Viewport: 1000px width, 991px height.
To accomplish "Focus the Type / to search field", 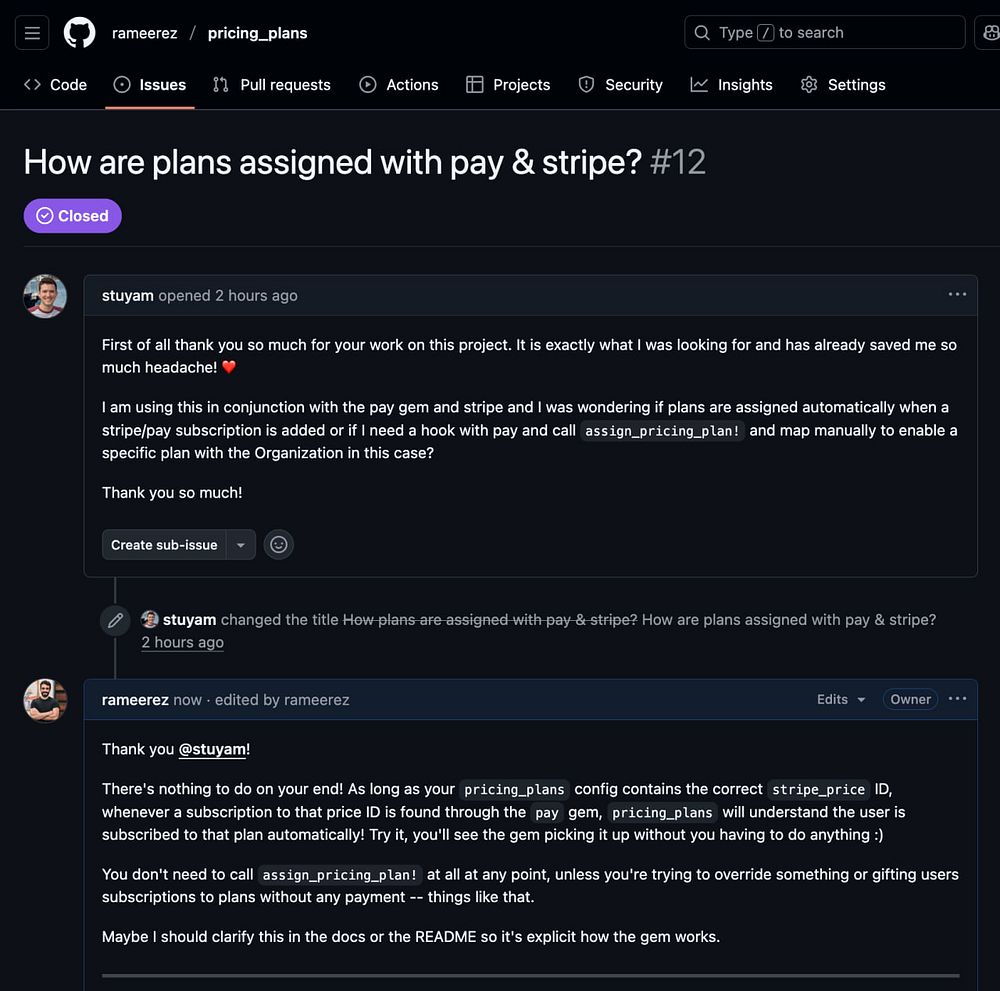I will pos(825,33).
